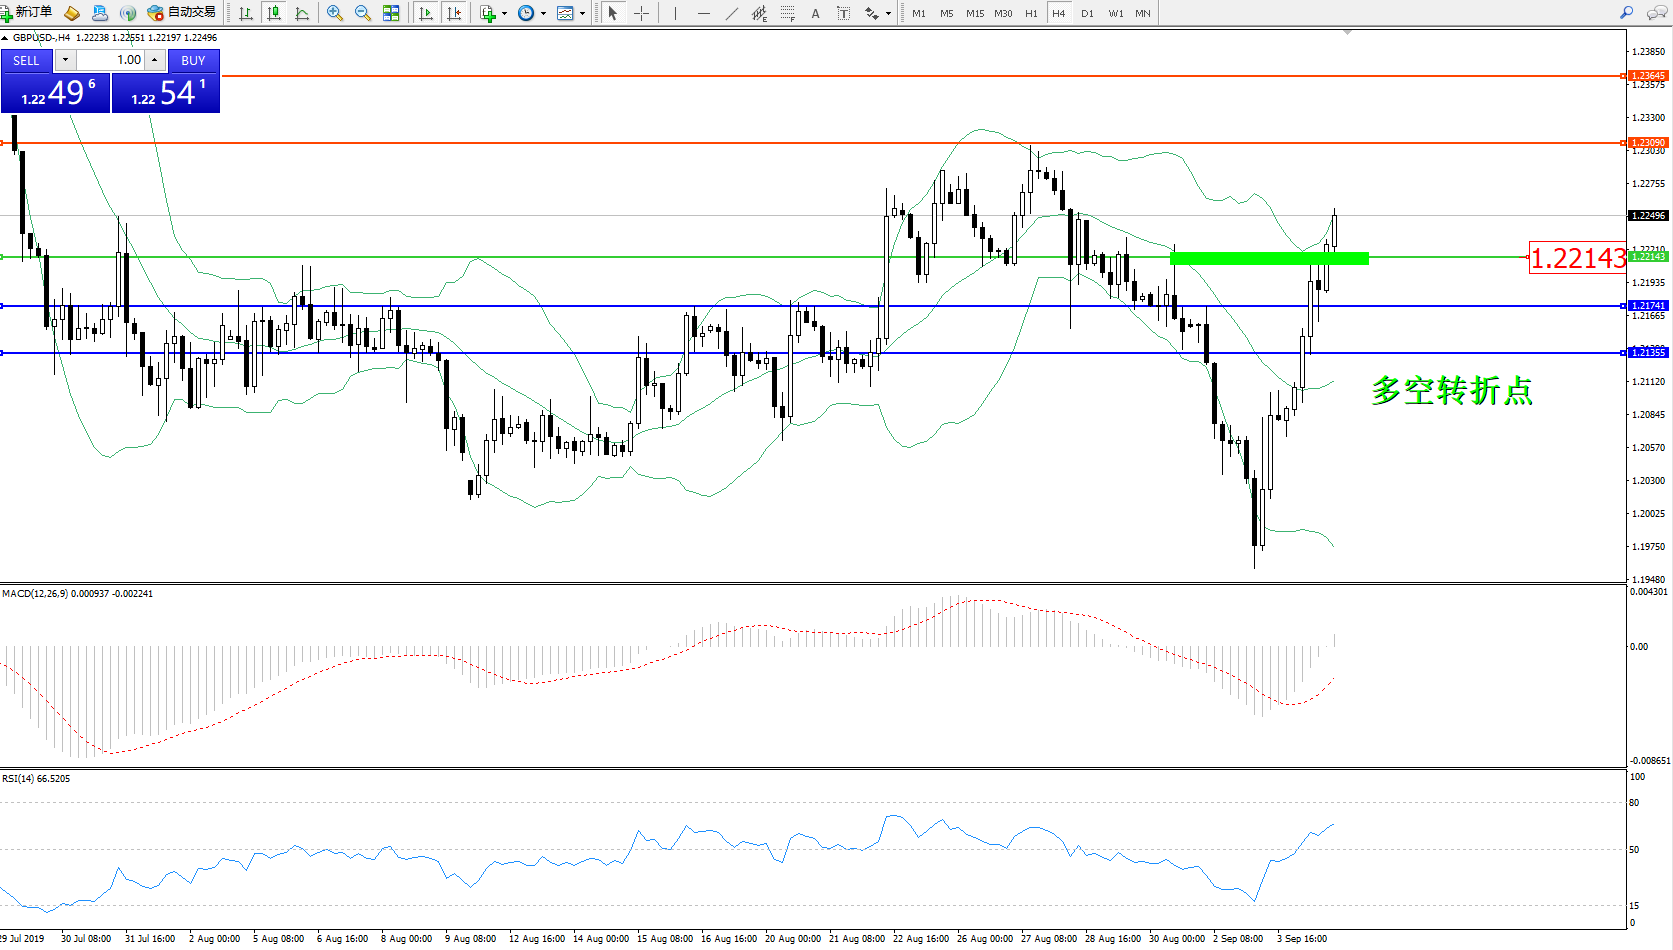Viewport: 1673px width, 950px height.
Task: Zoom in on the chart
Action: pos(335,13)
